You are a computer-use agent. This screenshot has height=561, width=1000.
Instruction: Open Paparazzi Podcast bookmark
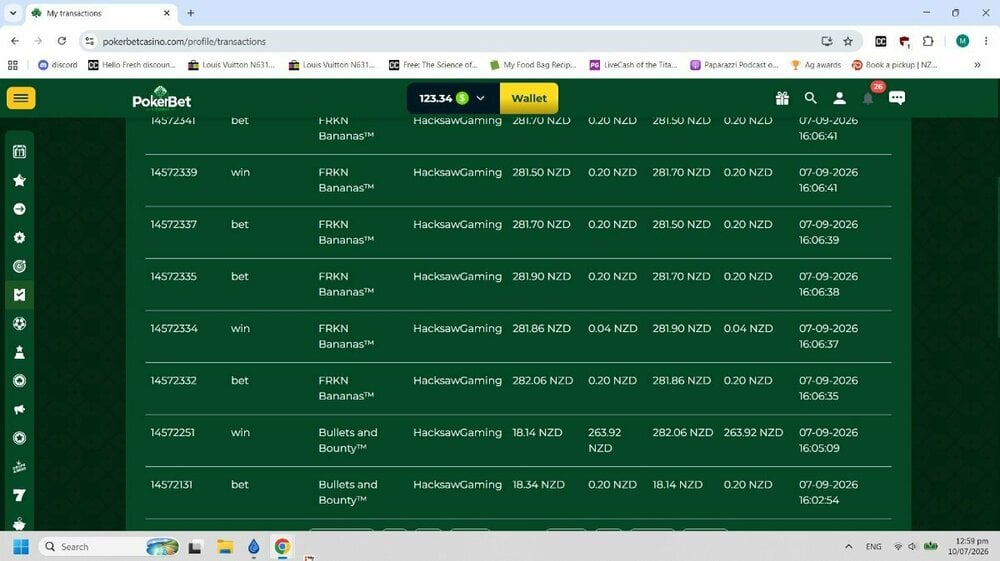tap(735, 65)
